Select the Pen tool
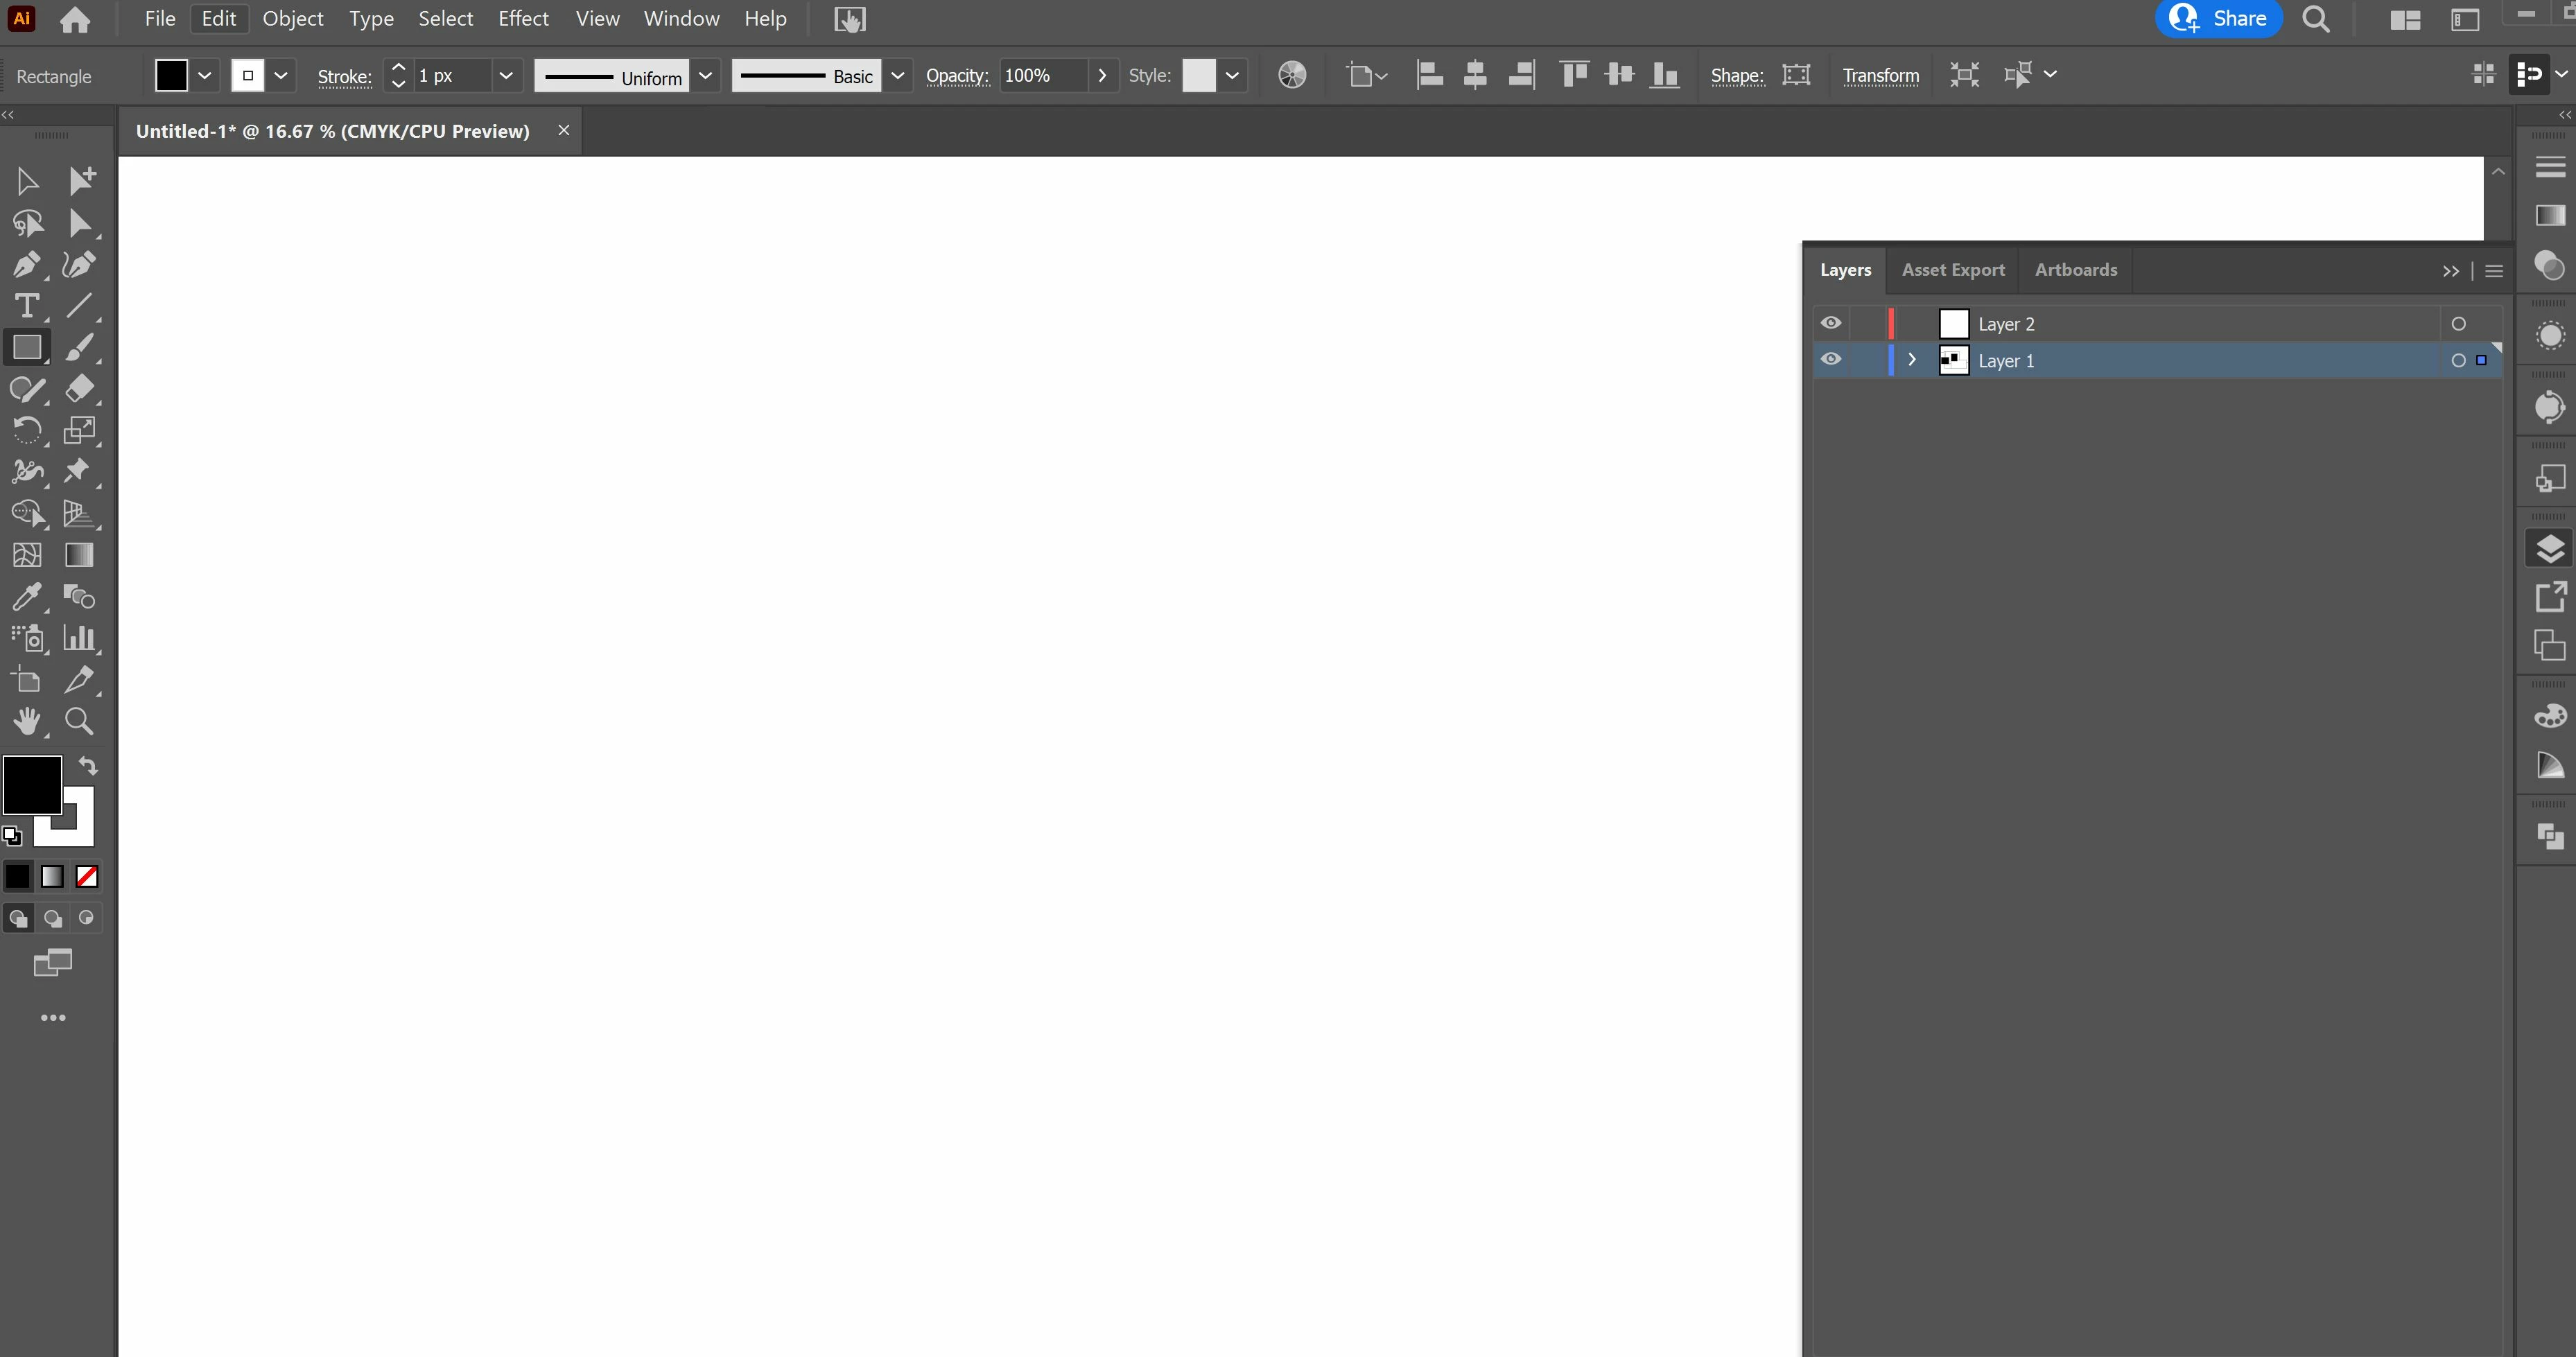The width and height of the screenshot is (2576, 1357). point(26,265)
